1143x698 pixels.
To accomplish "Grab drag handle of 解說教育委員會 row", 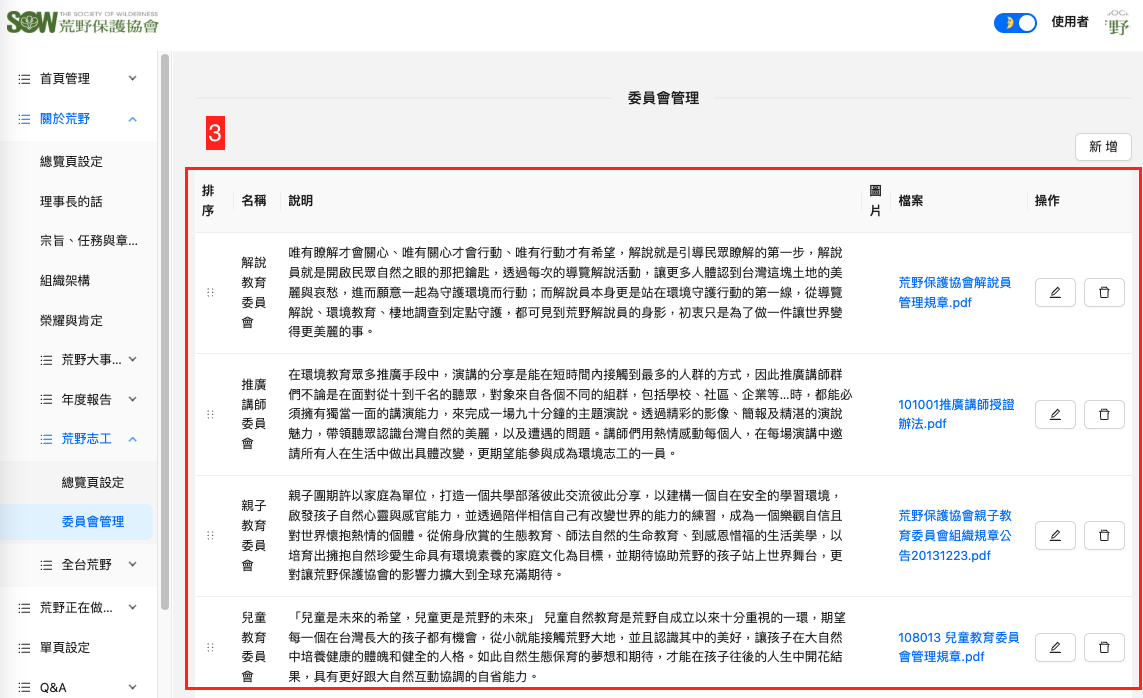I will [x=210, y=292].
